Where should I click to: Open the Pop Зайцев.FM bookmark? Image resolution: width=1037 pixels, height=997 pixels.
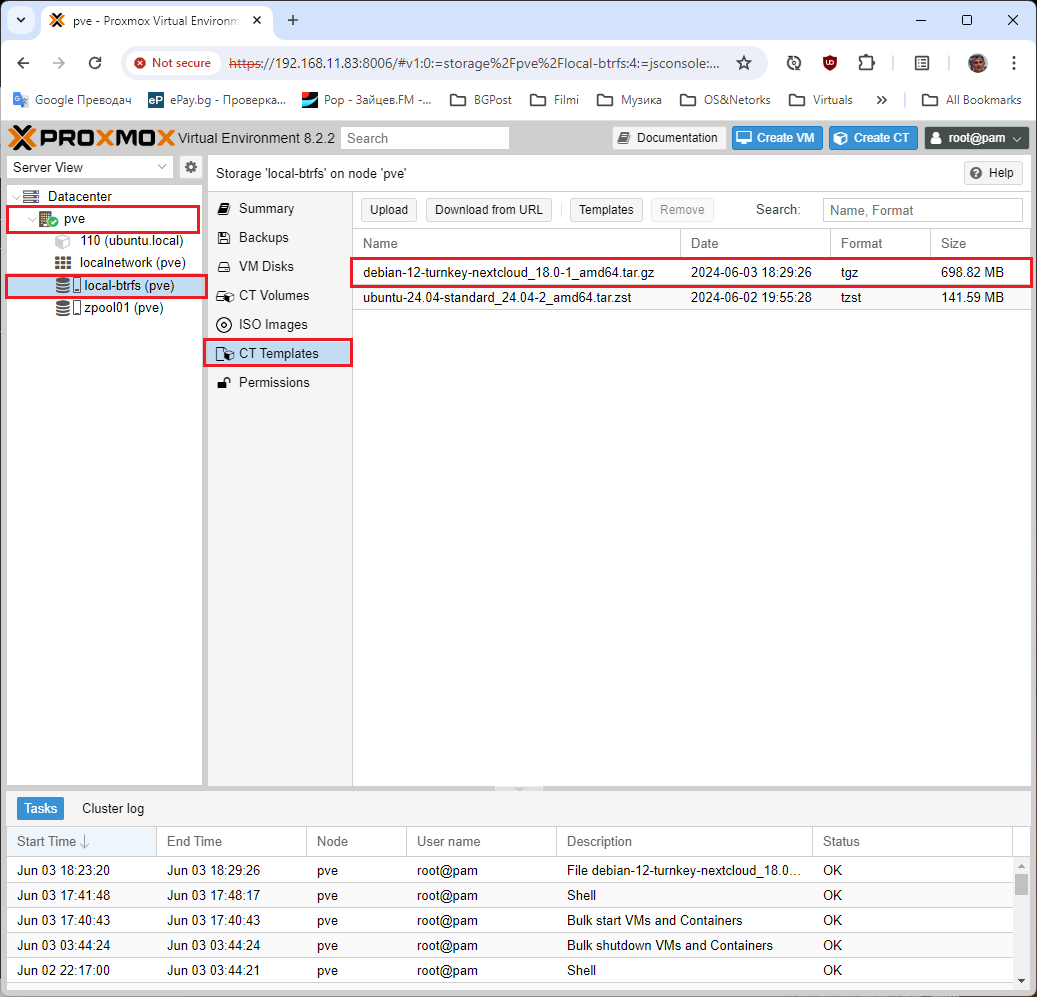click(366, 100)
